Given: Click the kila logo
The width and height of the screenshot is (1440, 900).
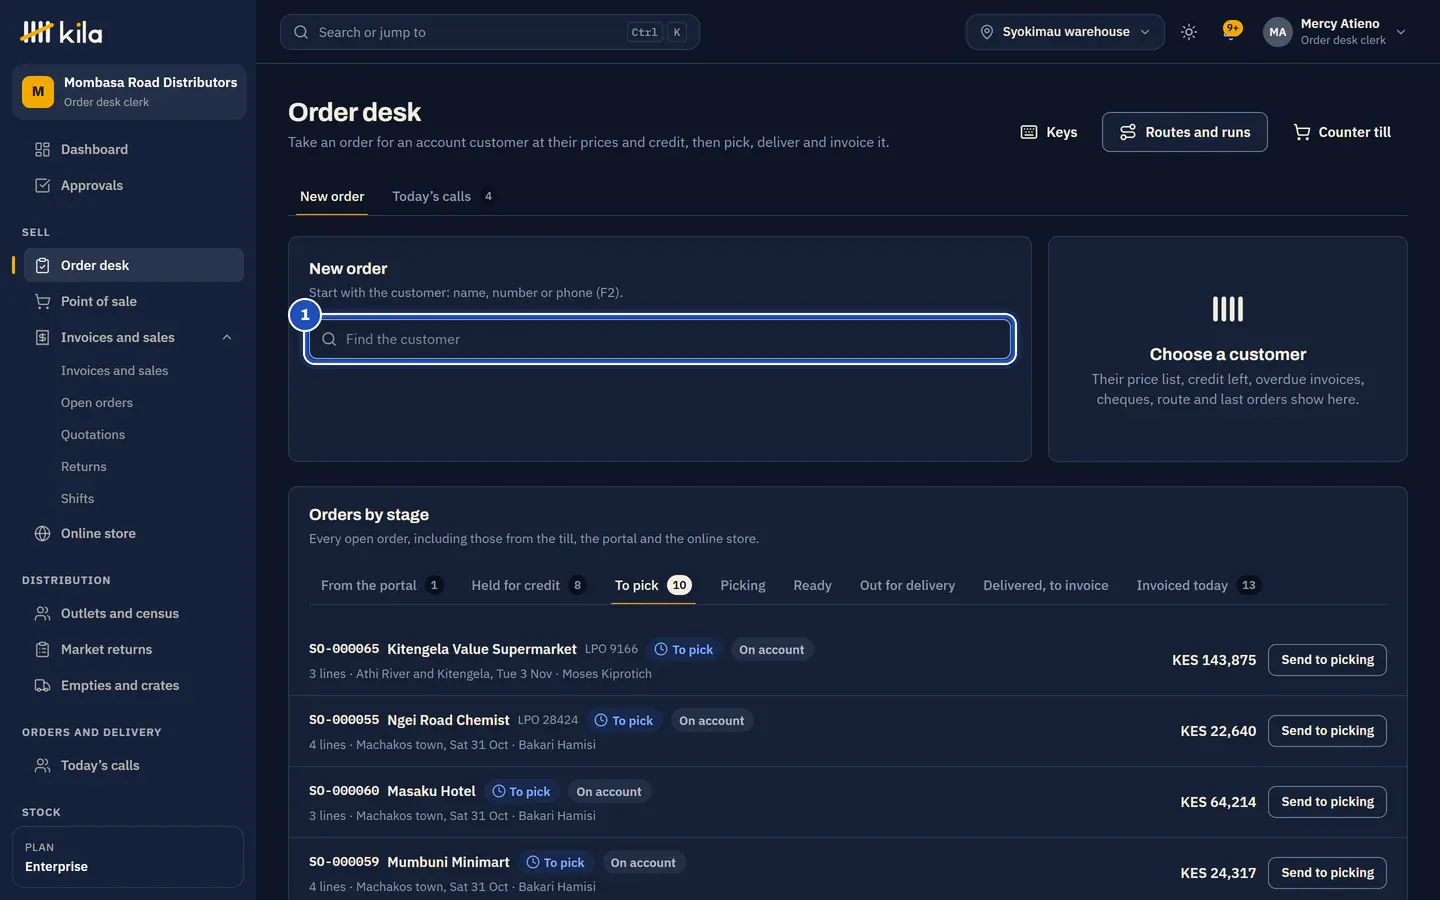Looking at the screenshot, I should pyautogui.click(x=61, y=32).
